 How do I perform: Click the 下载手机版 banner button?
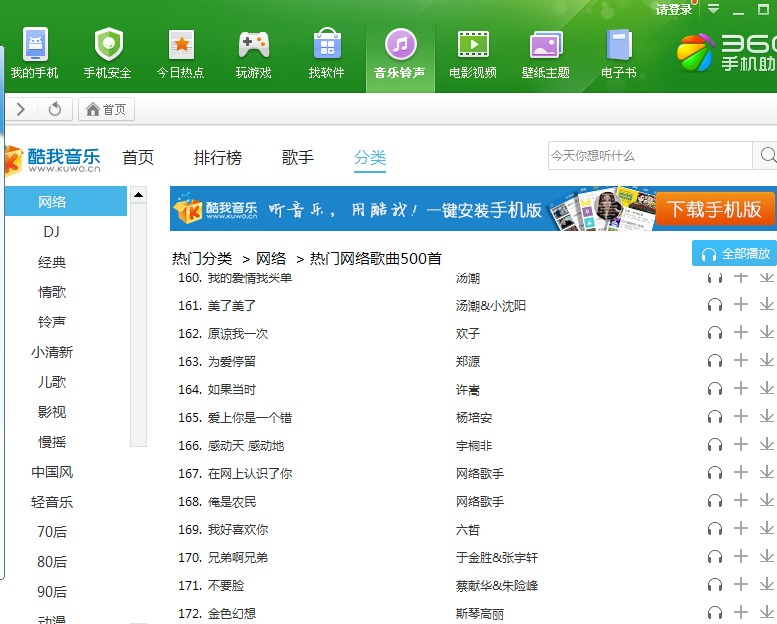[714, 209]
